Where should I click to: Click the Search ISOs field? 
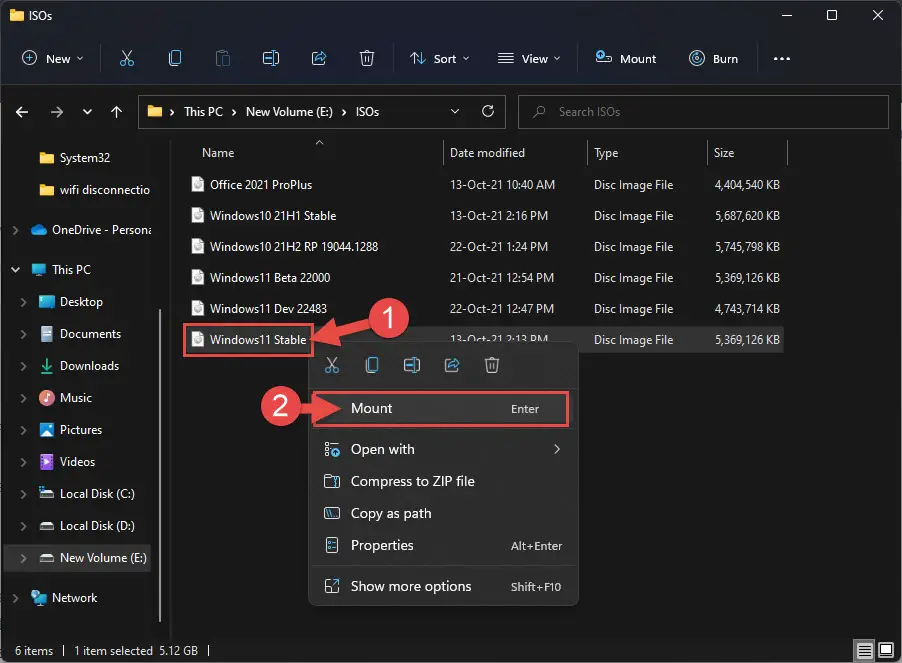(x=703, y=112)
